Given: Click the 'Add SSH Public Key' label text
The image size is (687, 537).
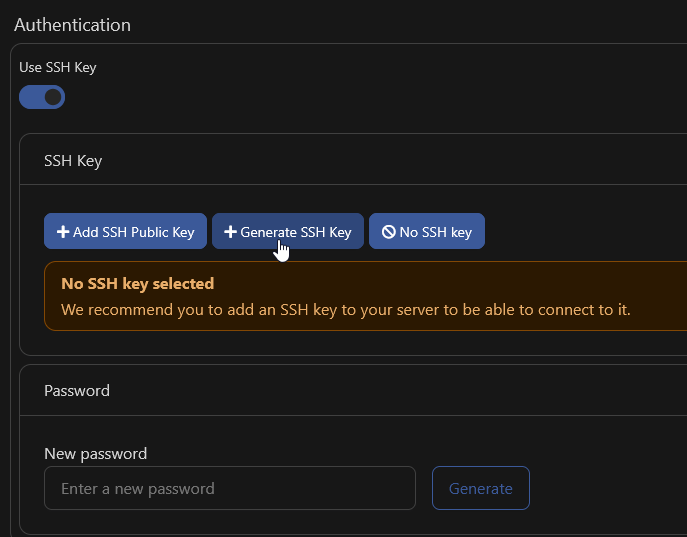Looking at the screenshot, I should point(133,232).
